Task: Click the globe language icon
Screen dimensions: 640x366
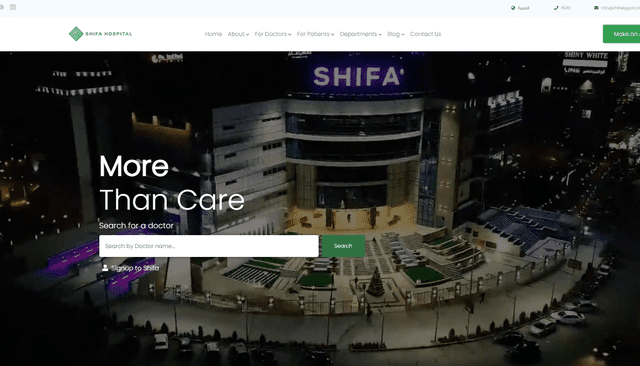Action: (513, 8)
